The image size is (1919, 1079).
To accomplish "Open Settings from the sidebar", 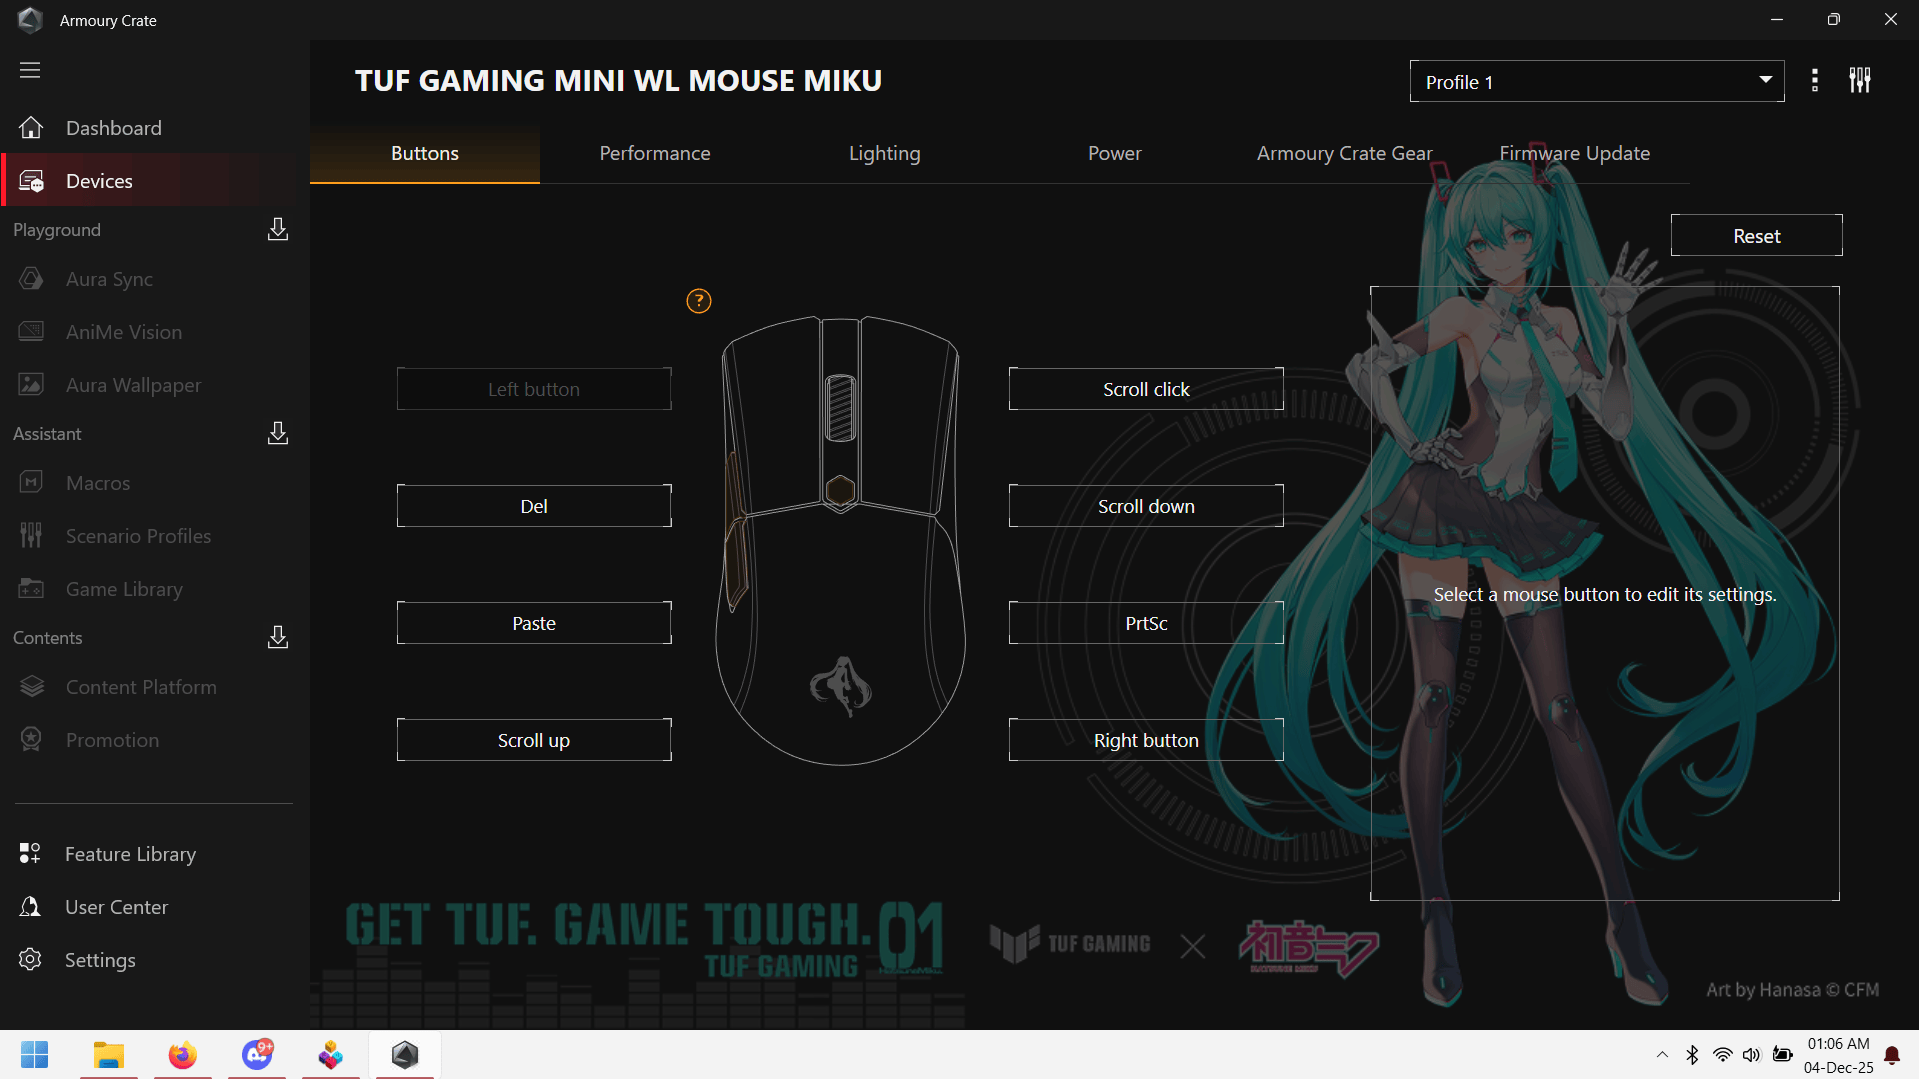I will coord(99,960).
